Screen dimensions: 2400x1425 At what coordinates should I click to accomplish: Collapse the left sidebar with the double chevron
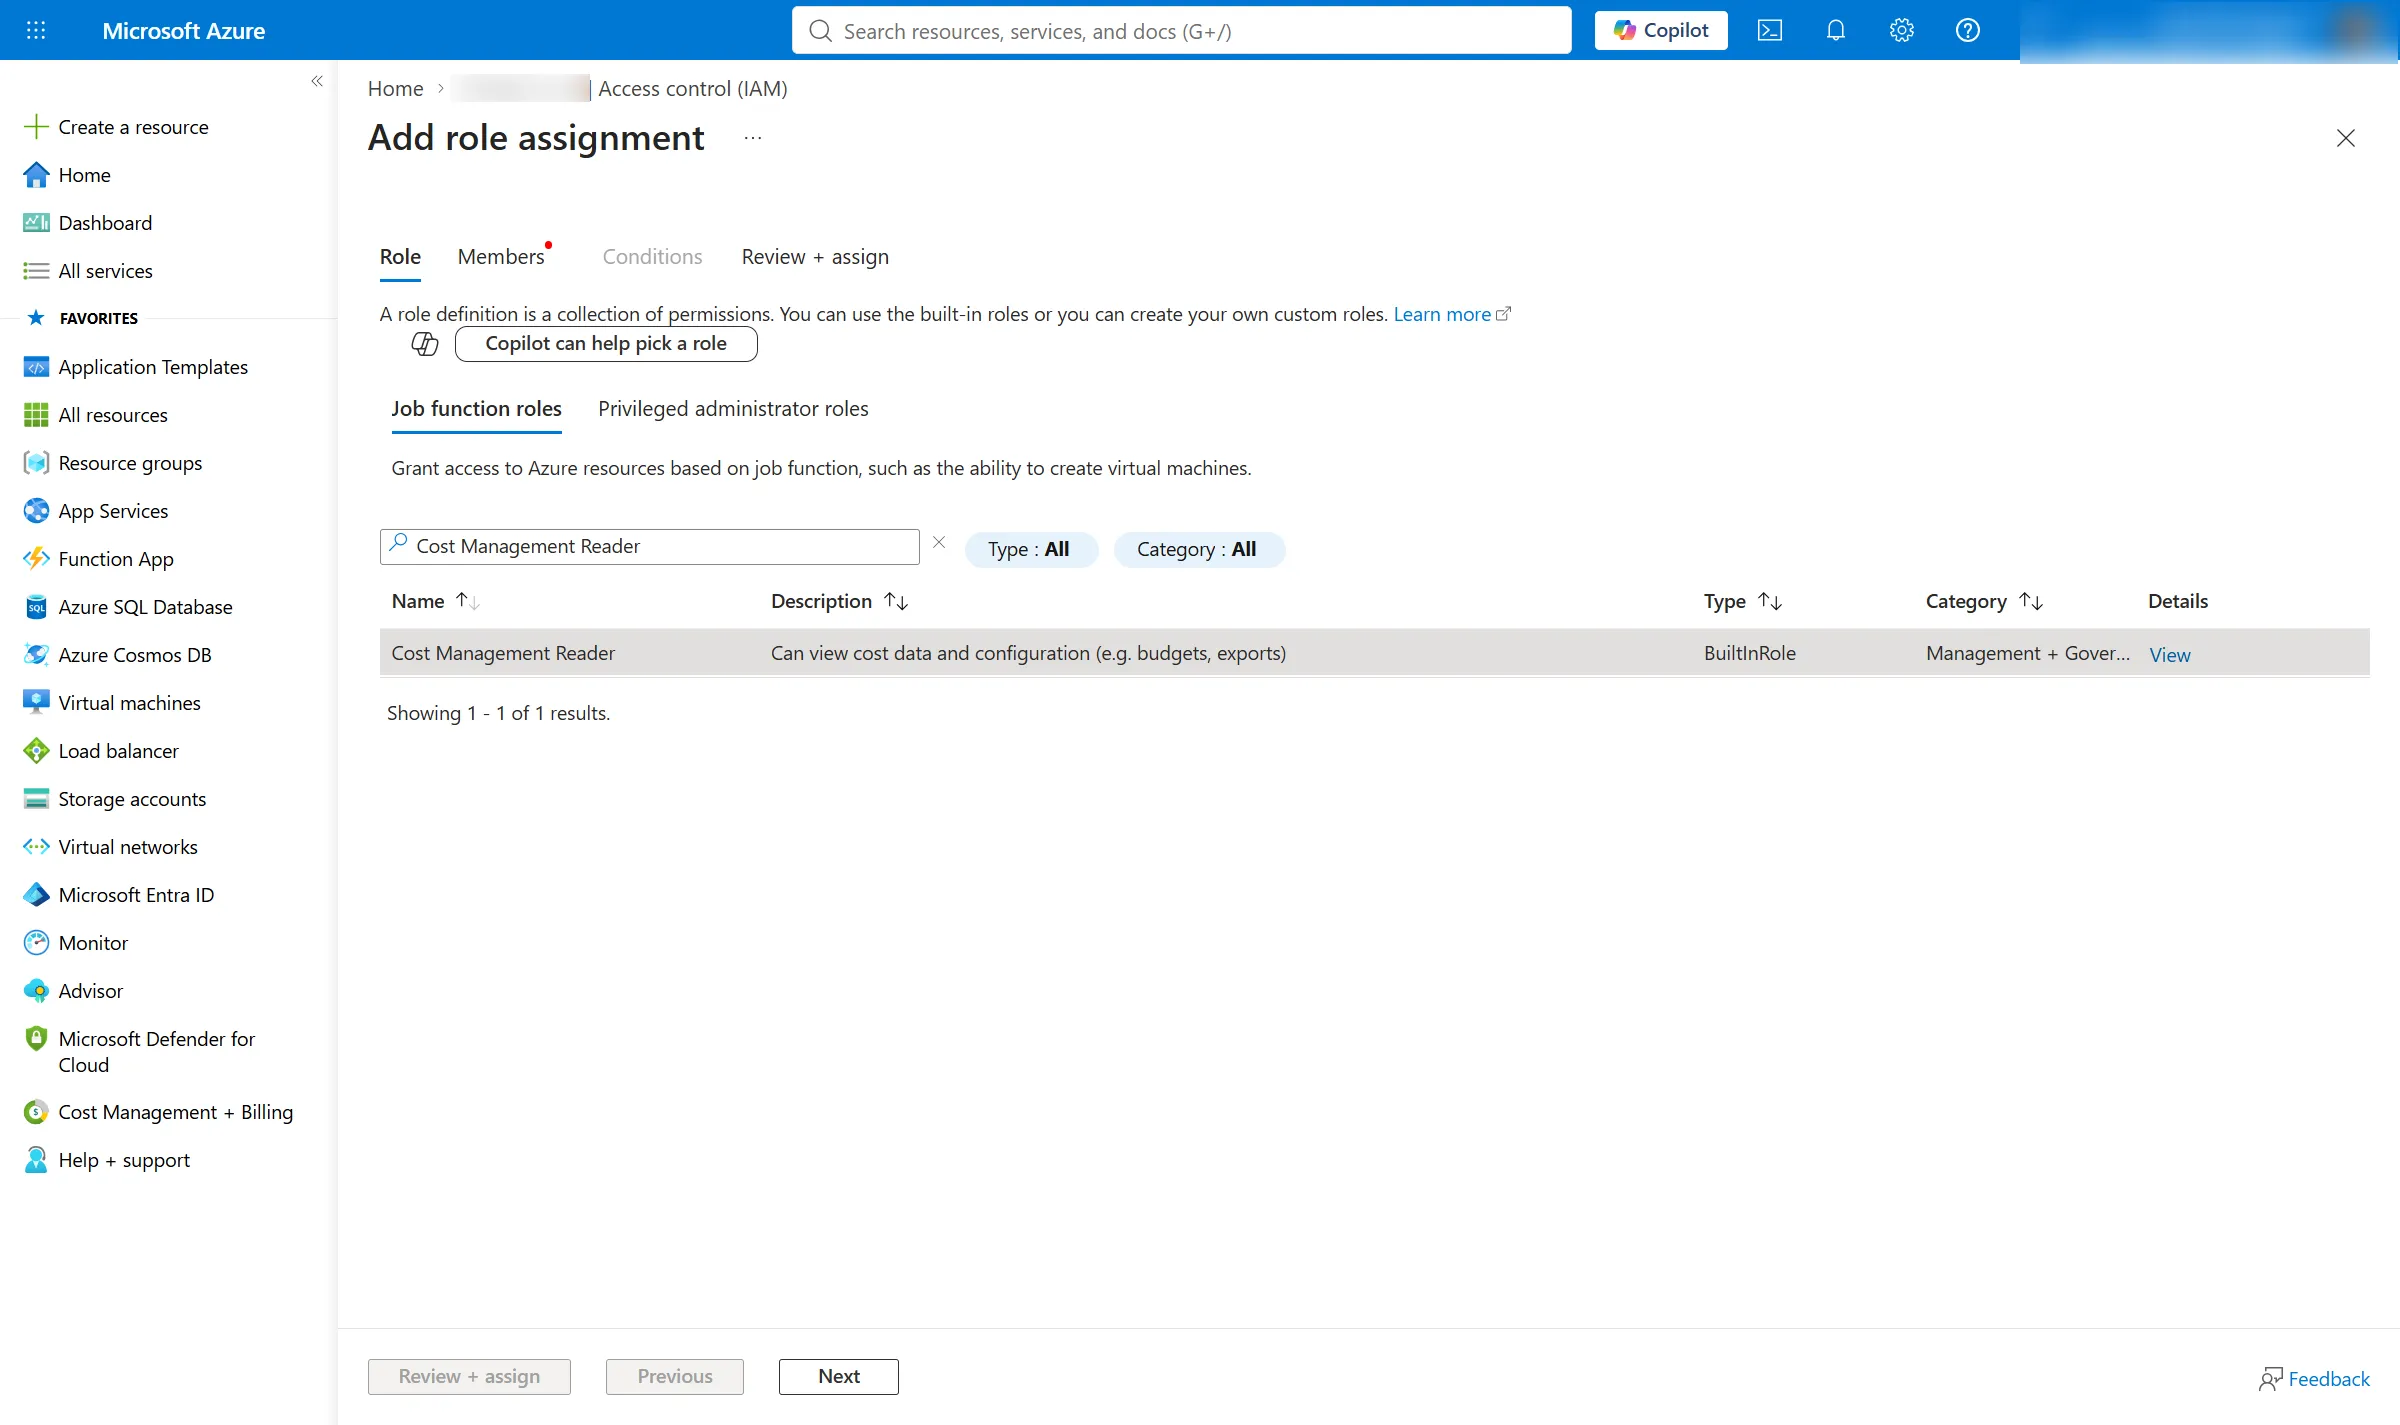click(x=317, y=81)
